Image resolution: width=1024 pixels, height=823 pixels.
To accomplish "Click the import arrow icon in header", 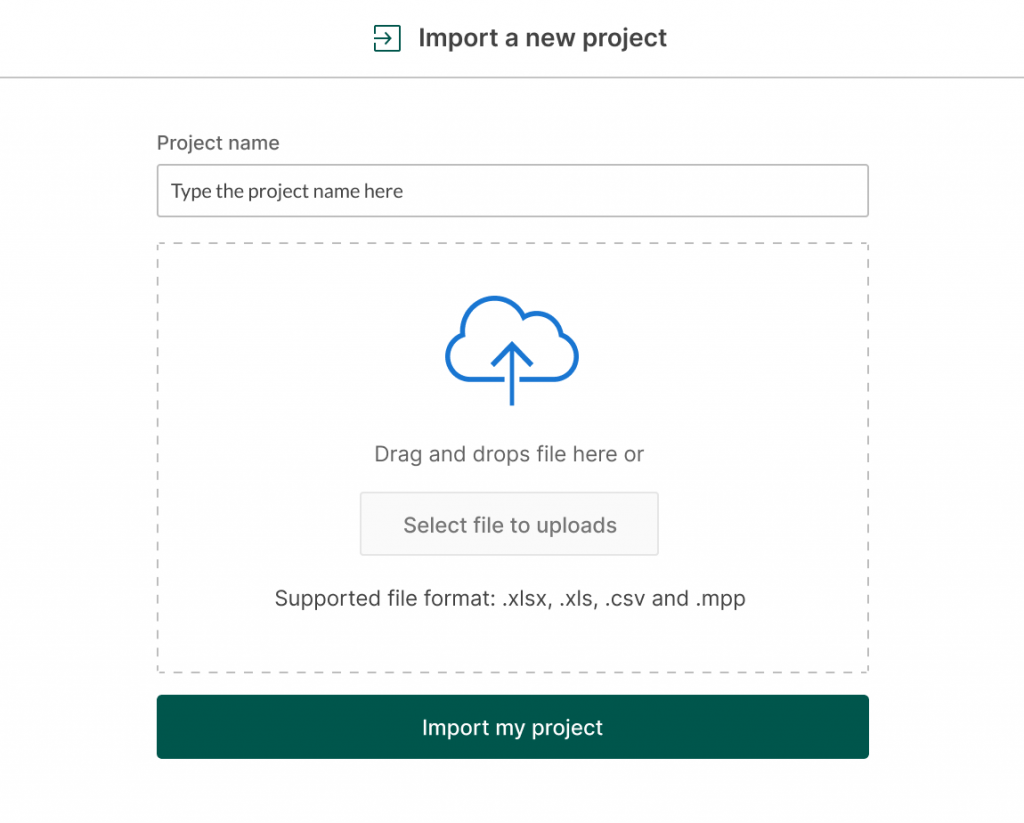I will (x=387, y=38).
